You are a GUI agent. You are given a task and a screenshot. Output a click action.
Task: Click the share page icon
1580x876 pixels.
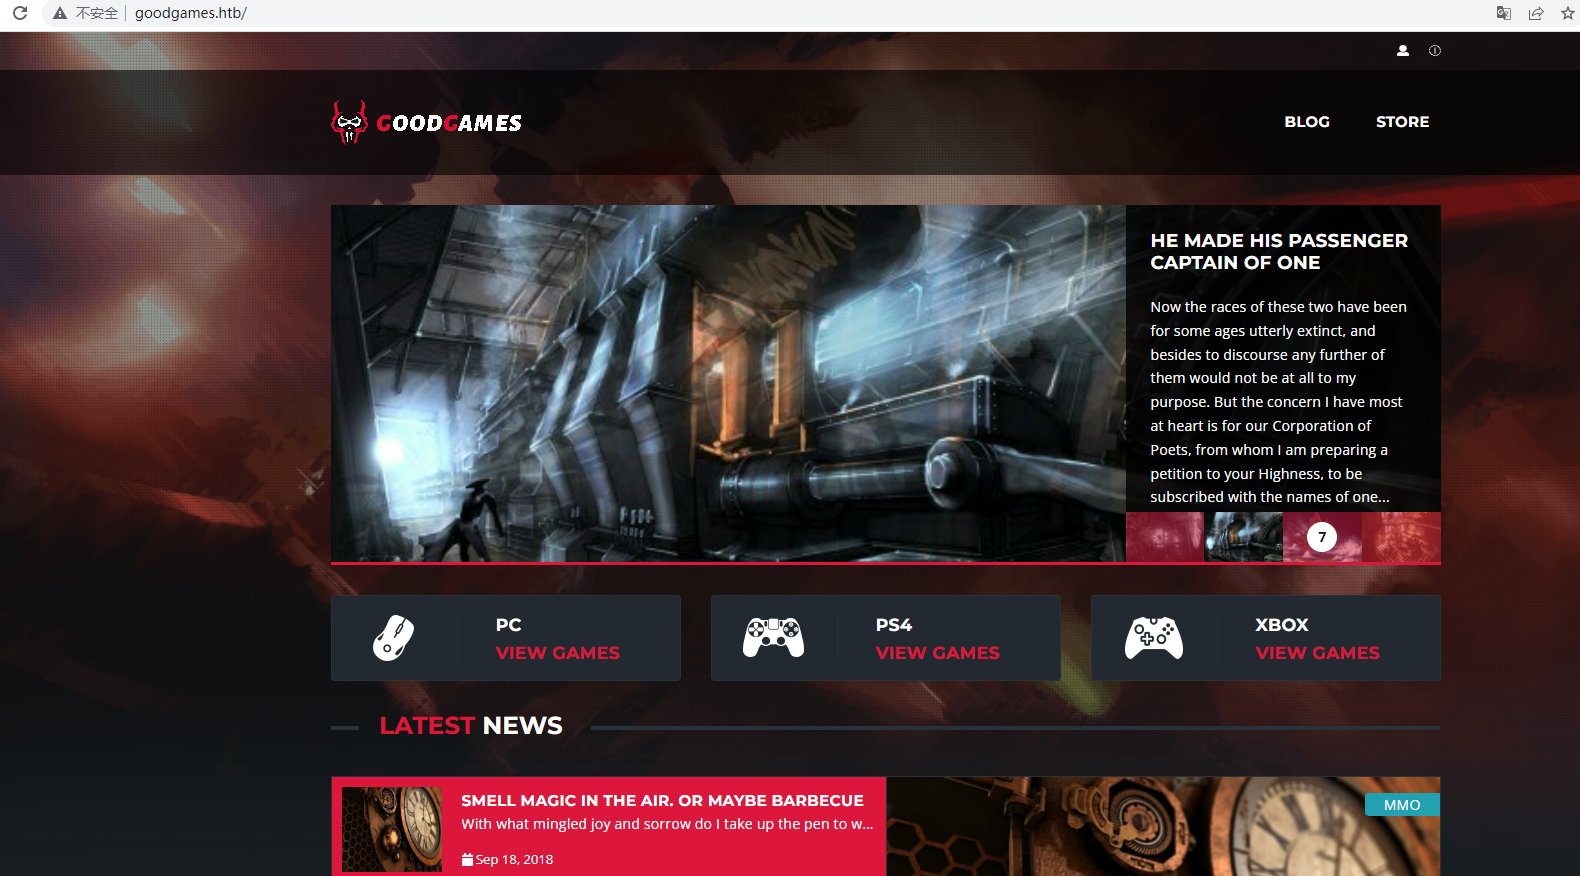pos(1536,13)
